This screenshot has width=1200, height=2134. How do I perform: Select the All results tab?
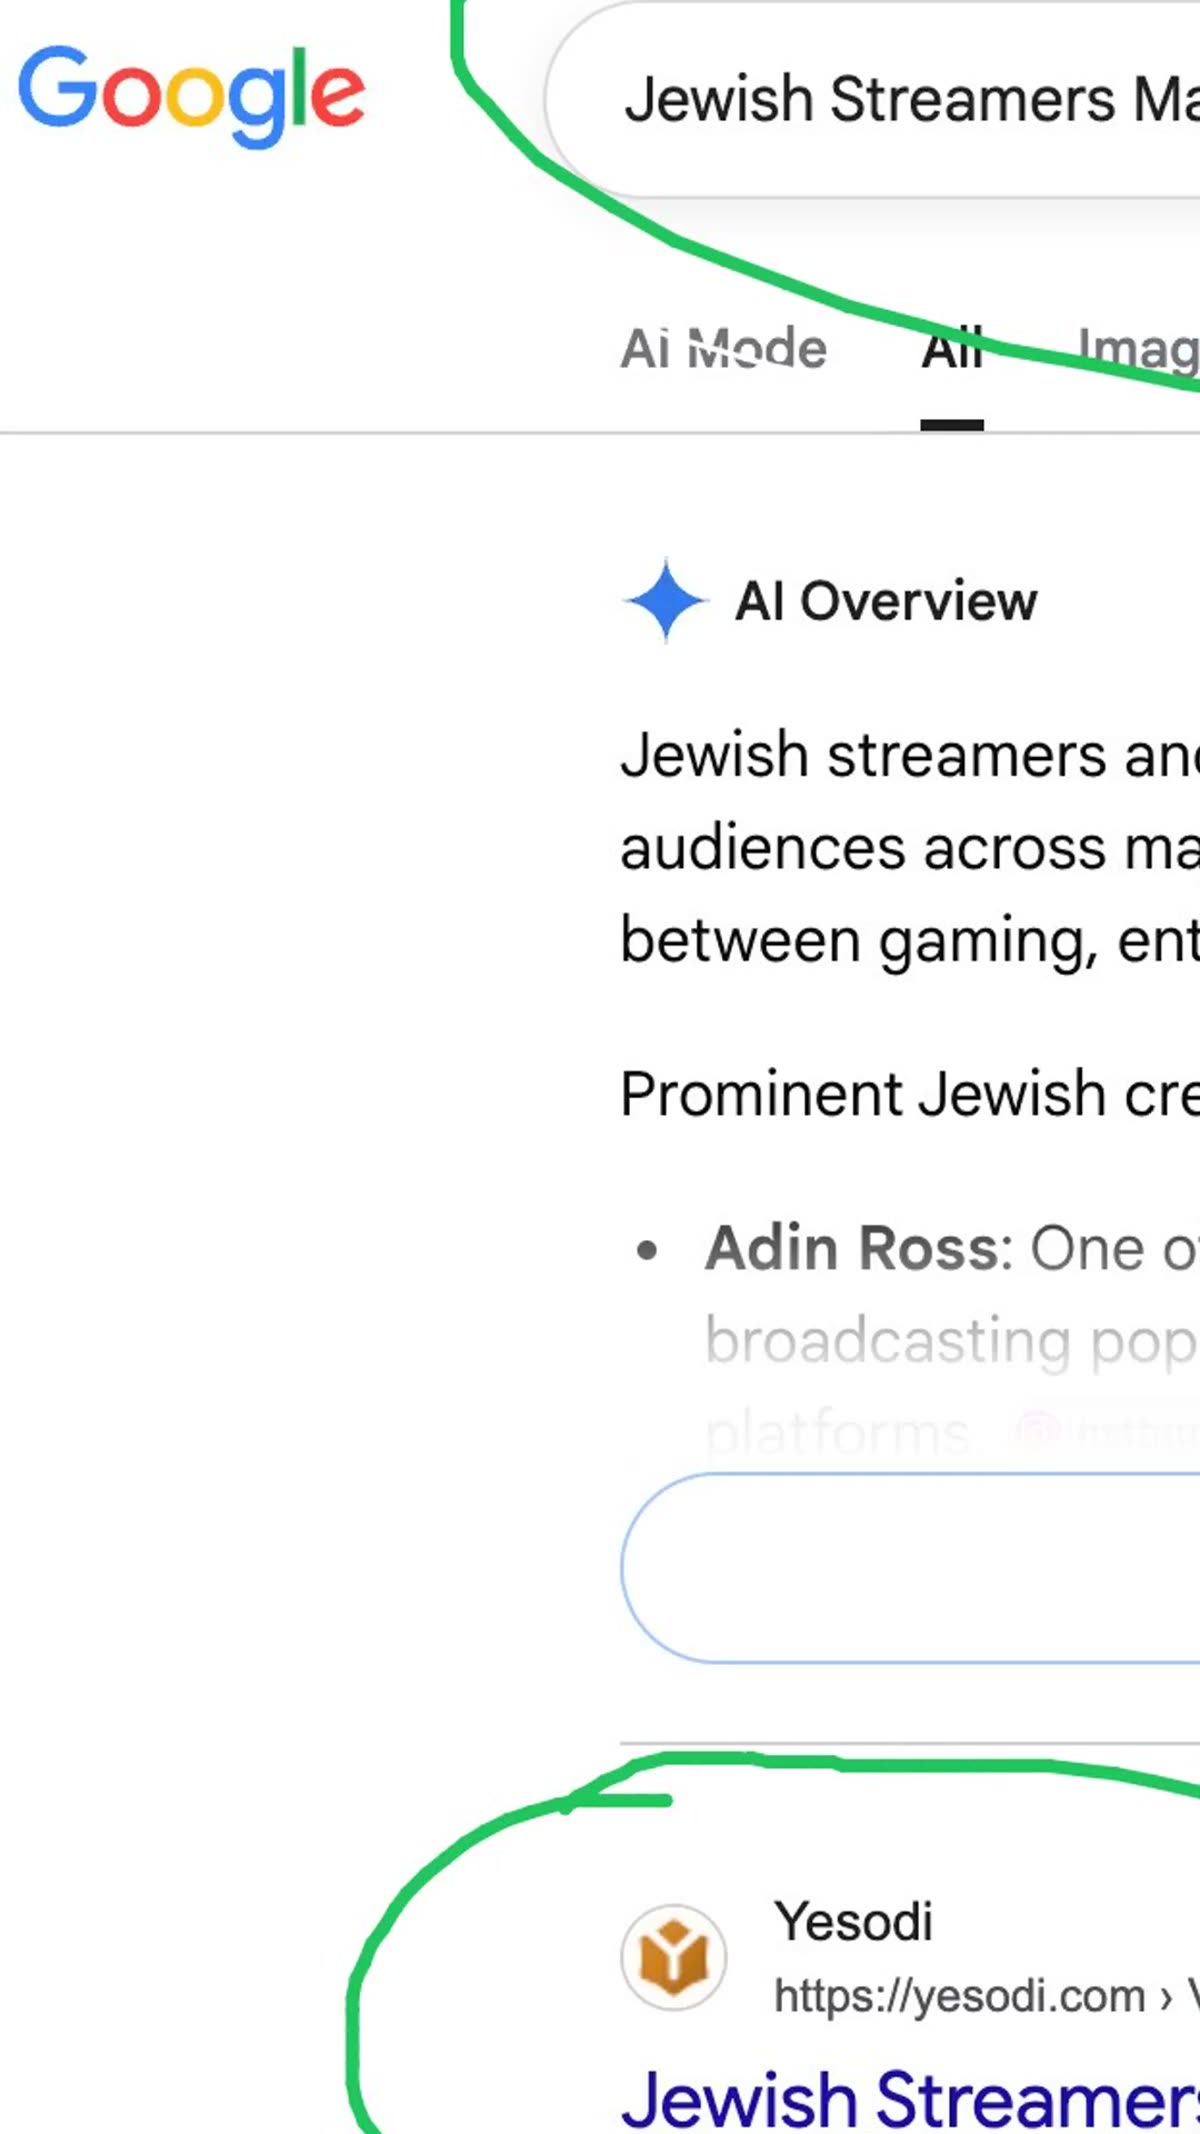click(952, 351)
